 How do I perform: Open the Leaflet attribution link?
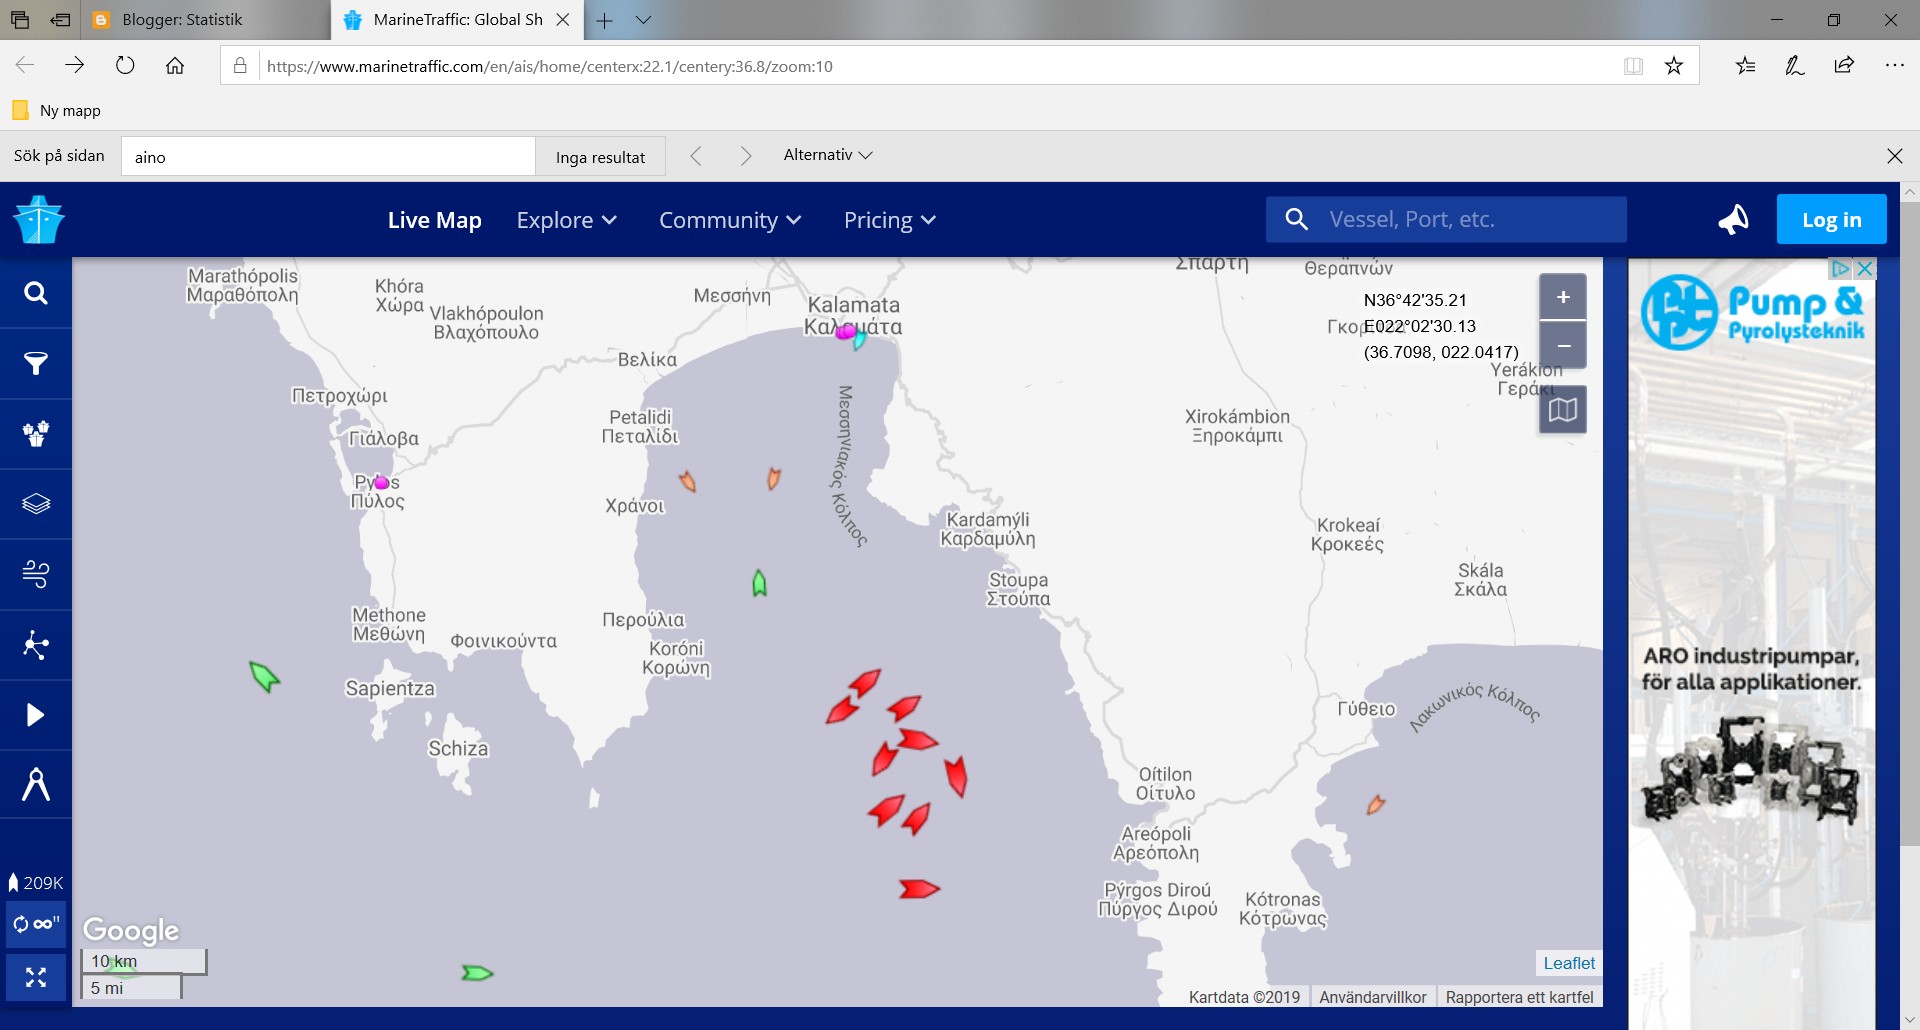(x=1569, y=963)
